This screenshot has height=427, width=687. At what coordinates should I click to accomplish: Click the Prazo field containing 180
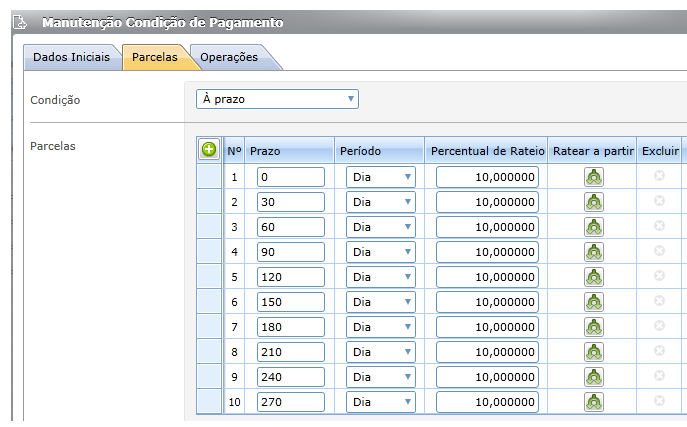(x=291, y=327)
